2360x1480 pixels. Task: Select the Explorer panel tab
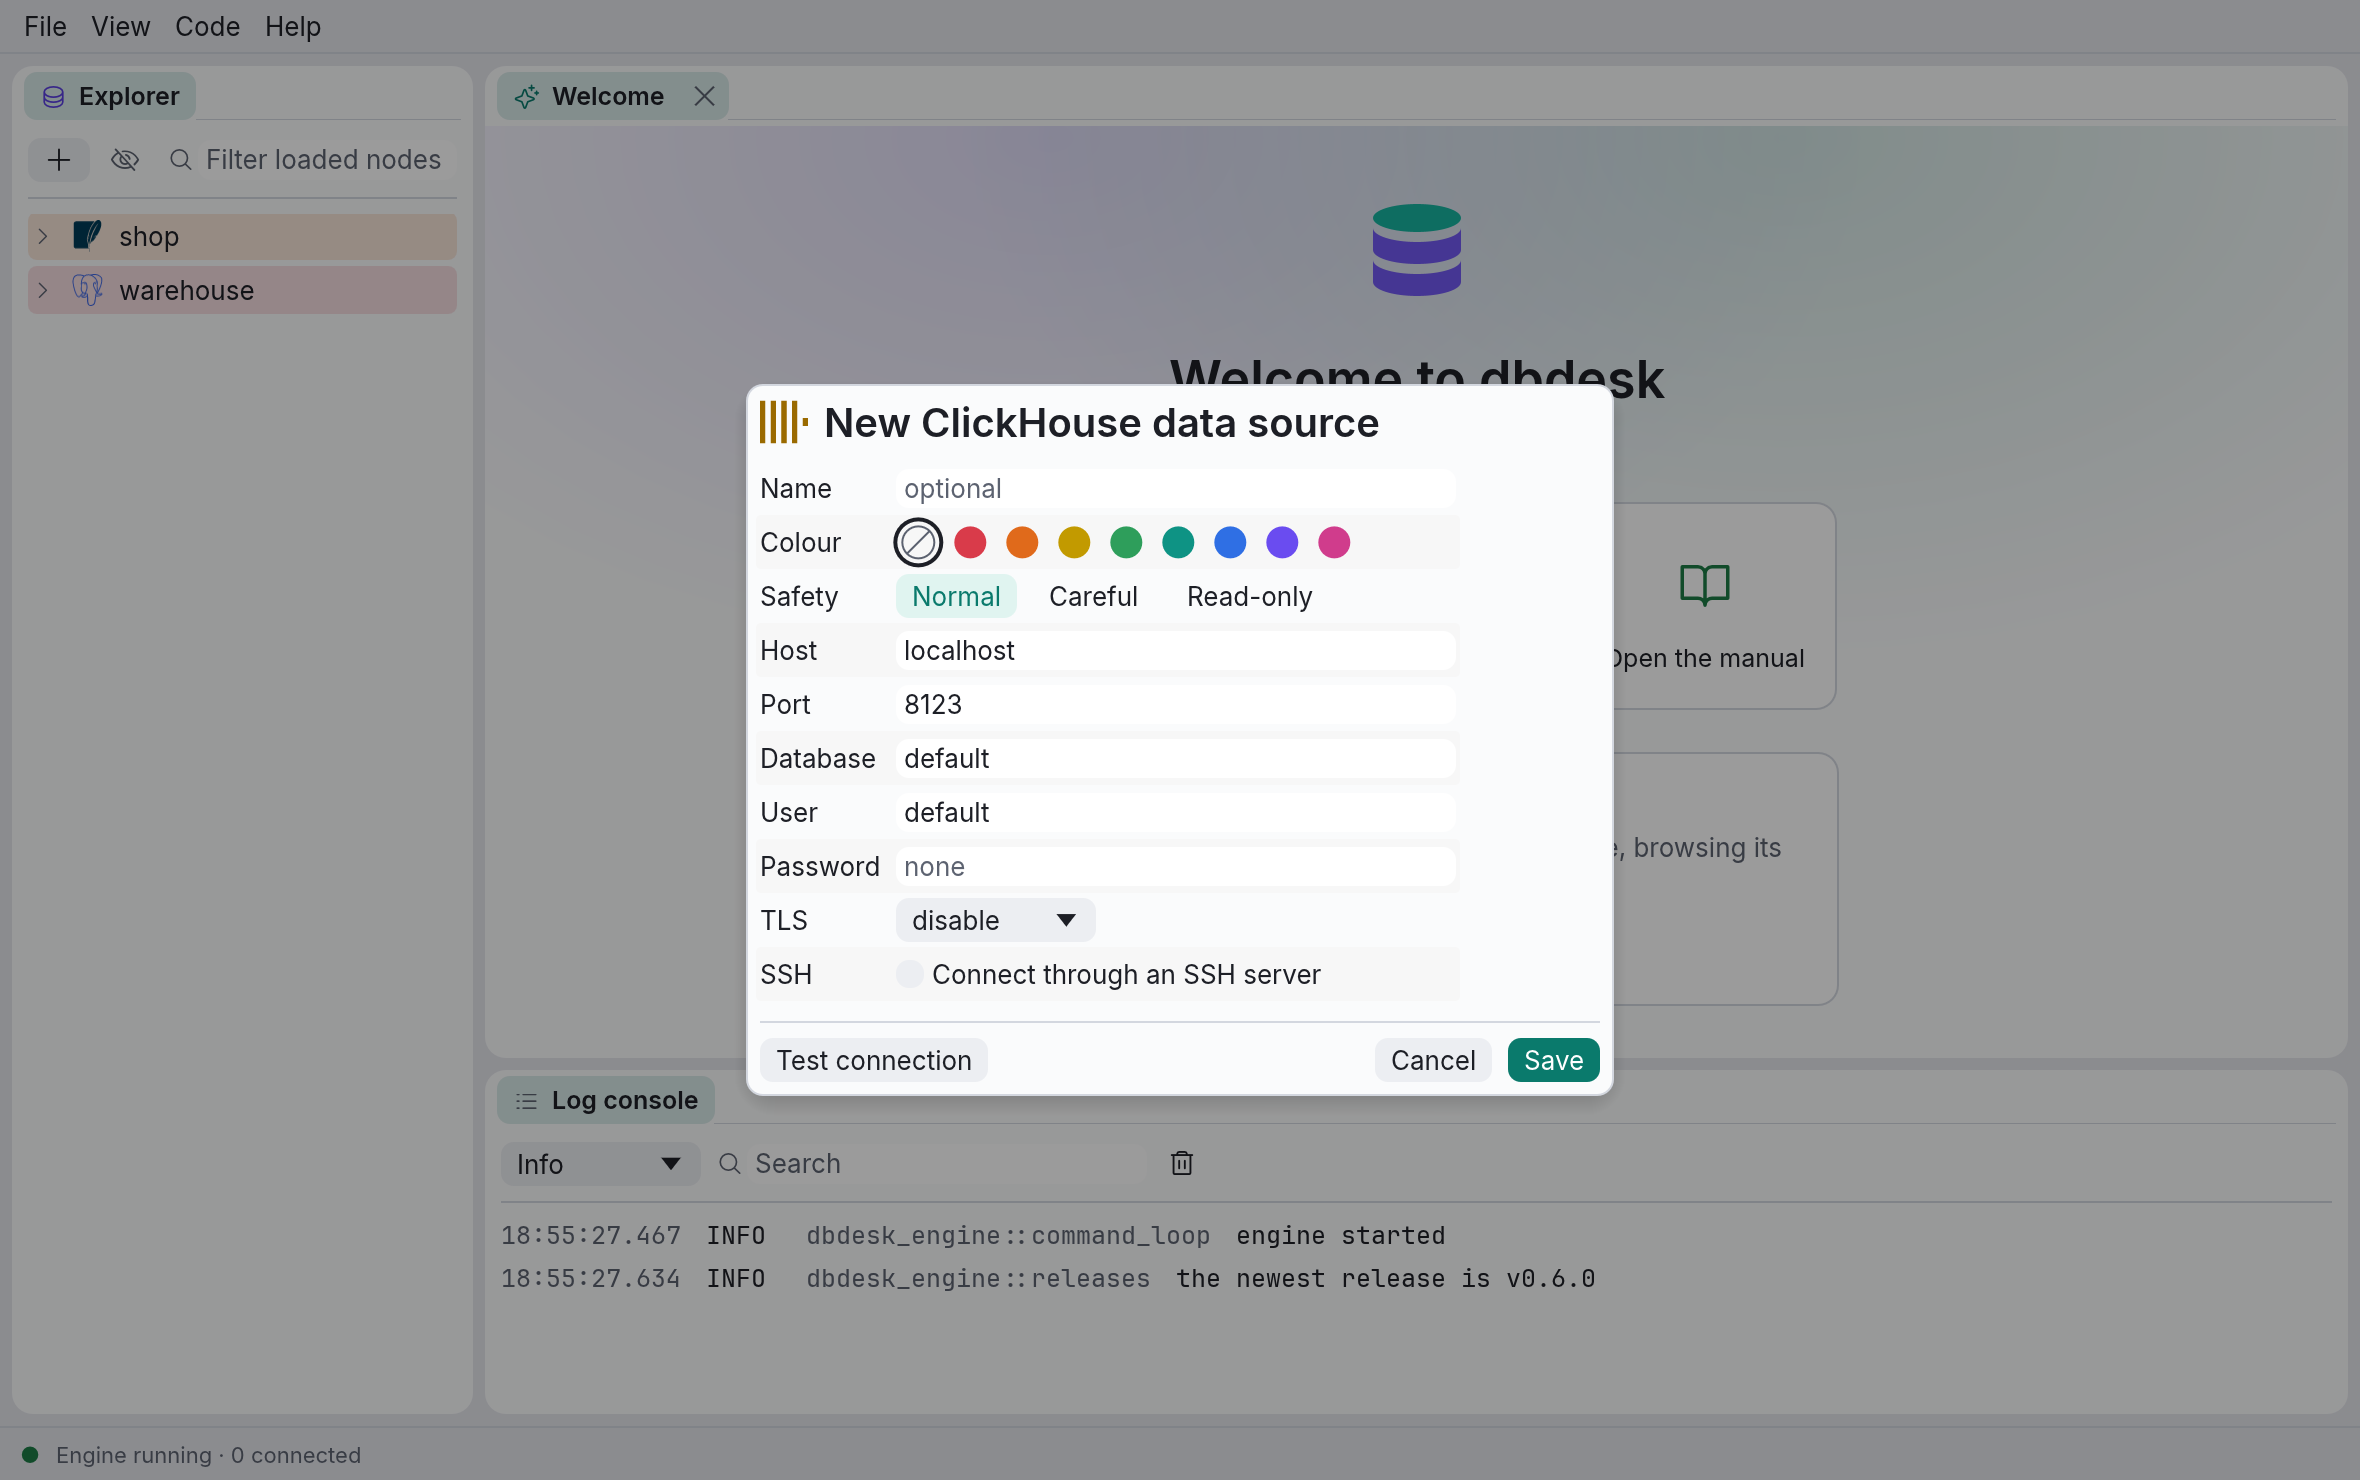point(110,96)
